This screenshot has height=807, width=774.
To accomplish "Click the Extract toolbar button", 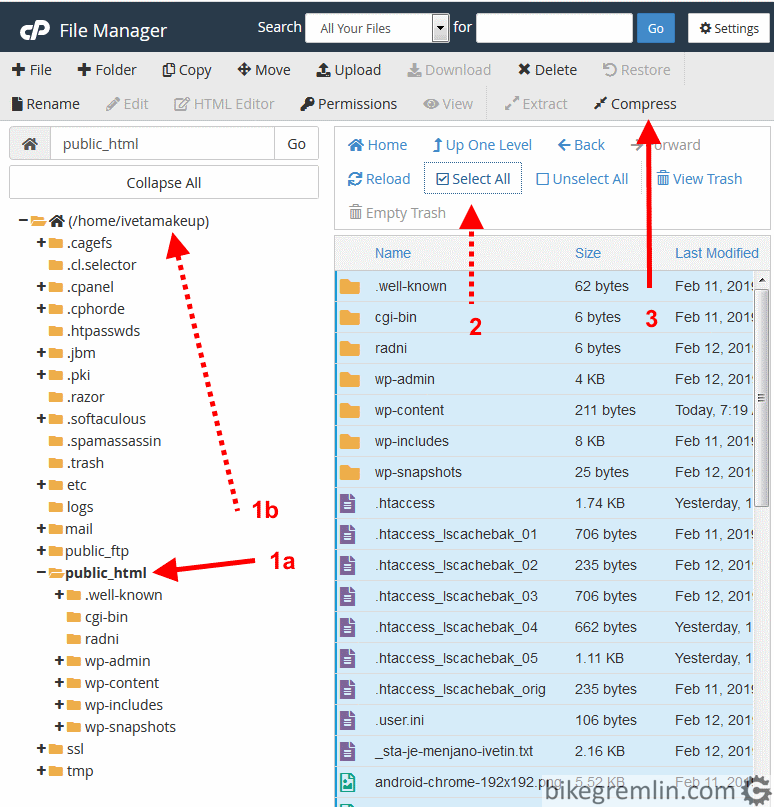I will pos(536,104).
